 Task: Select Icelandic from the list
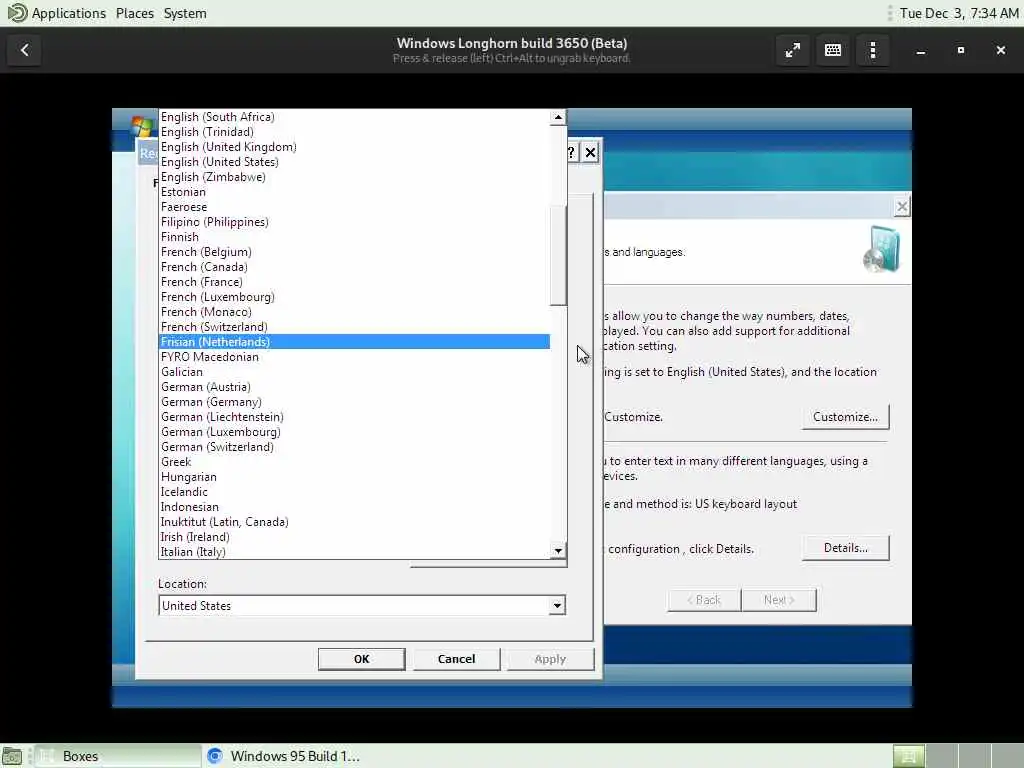[x=355, y=492]
